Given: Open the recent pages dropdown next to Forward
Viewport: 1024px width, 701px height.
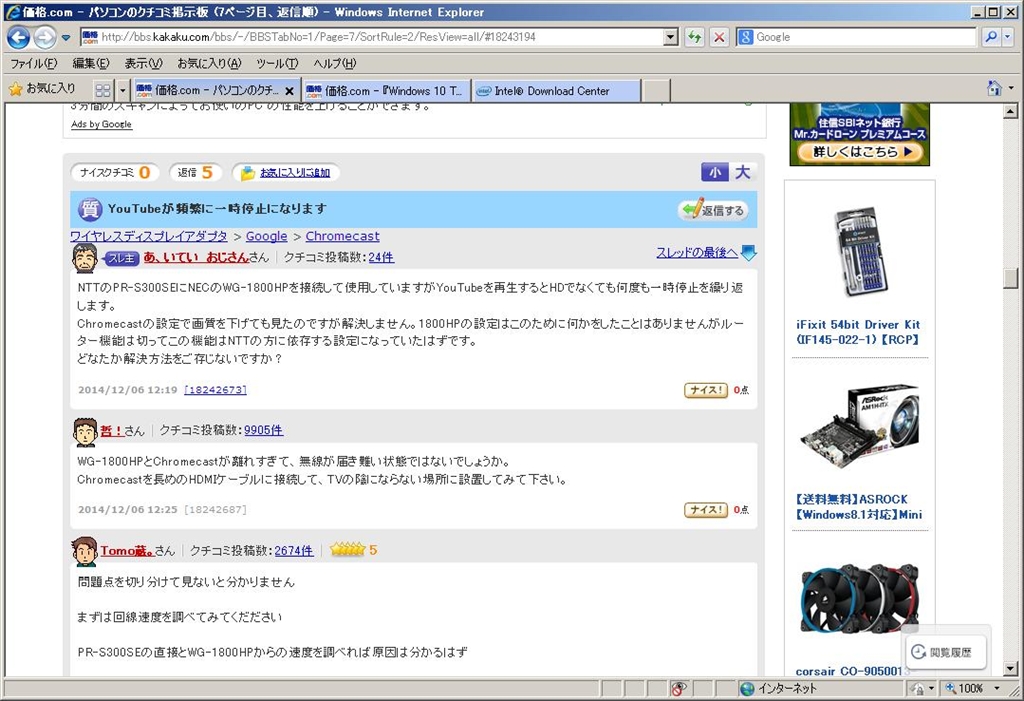Looking at the screenshot, I should [66, 38].
